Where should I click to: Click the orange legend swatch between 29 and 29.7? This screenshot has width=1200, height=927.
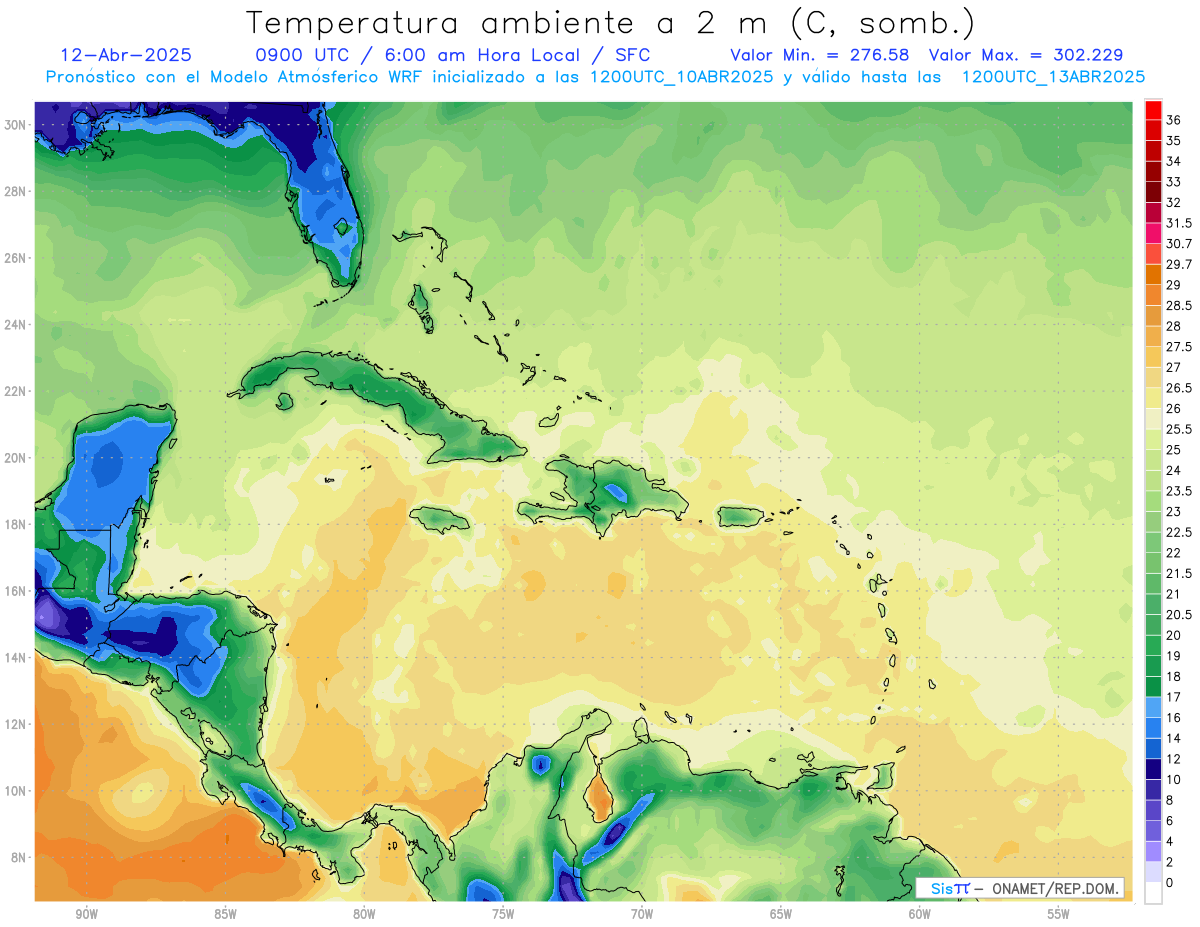point(1153,274)
